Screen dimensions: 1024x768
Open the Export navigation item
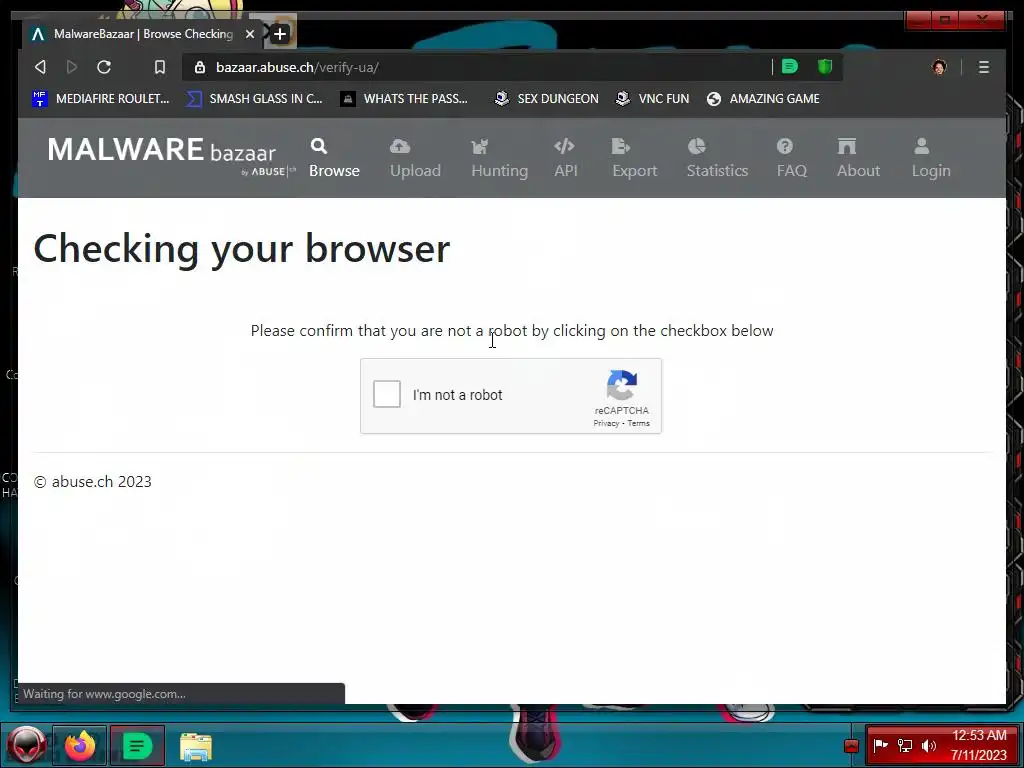click(634, 158)
